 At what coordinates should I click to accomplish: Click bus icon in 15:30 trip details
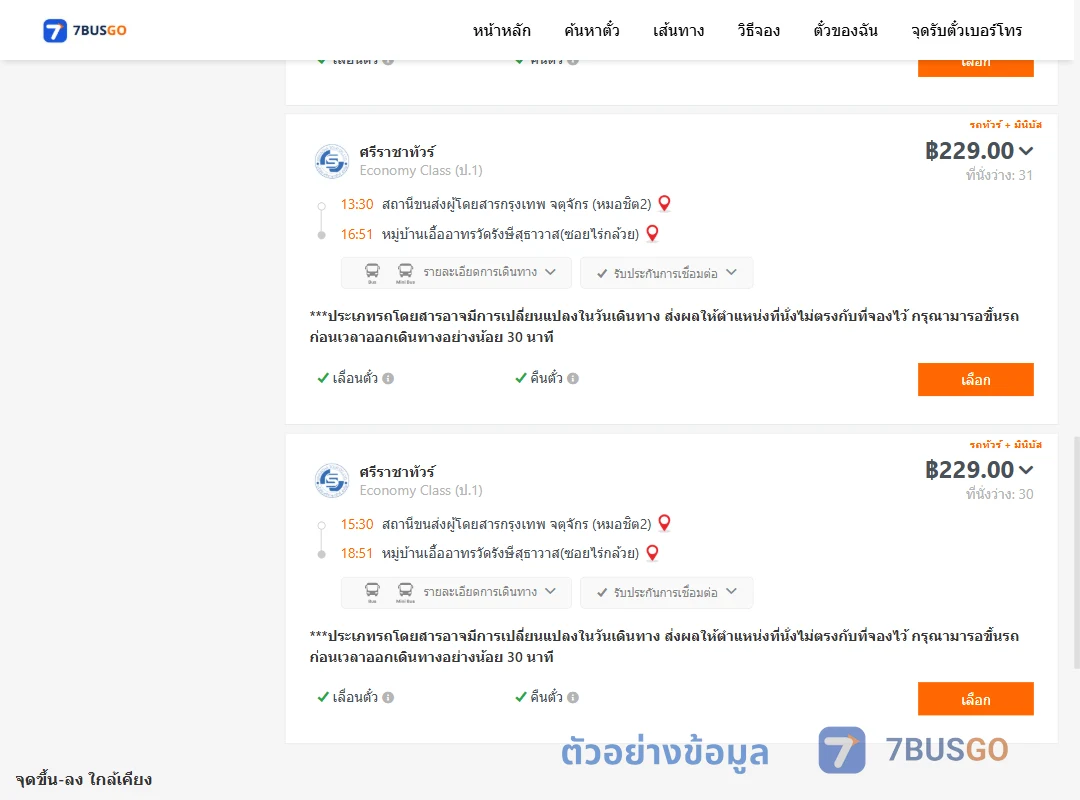[372, 592]
